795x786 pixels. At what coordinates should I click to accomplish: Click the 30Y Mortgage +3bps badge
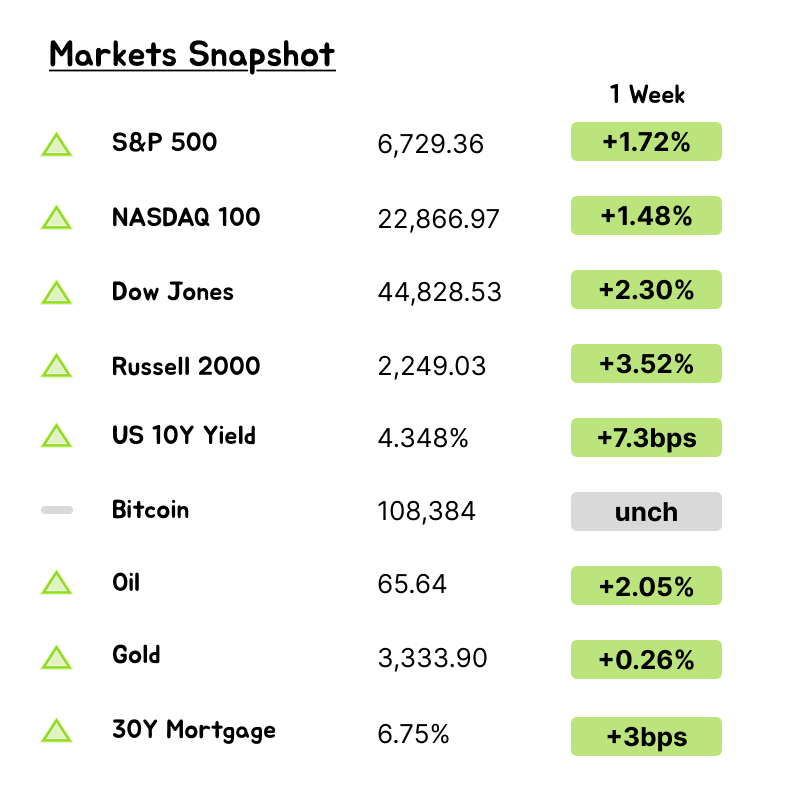(646, 737)
